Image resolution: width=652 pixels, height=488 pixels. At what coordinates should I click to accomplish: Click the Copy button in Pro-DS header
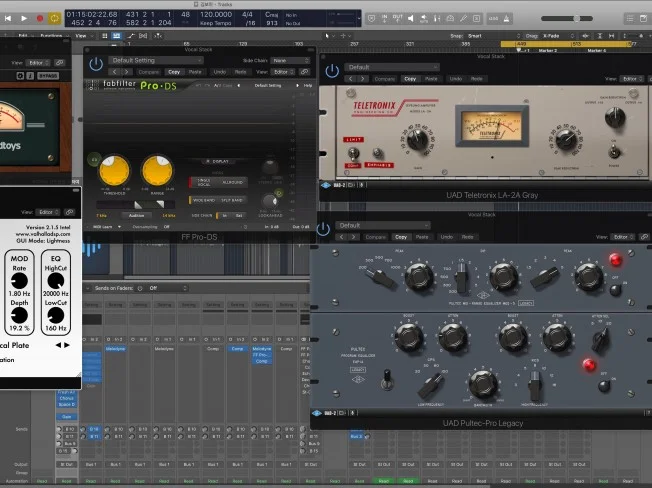pyautogui.click(x=174, y=72)
